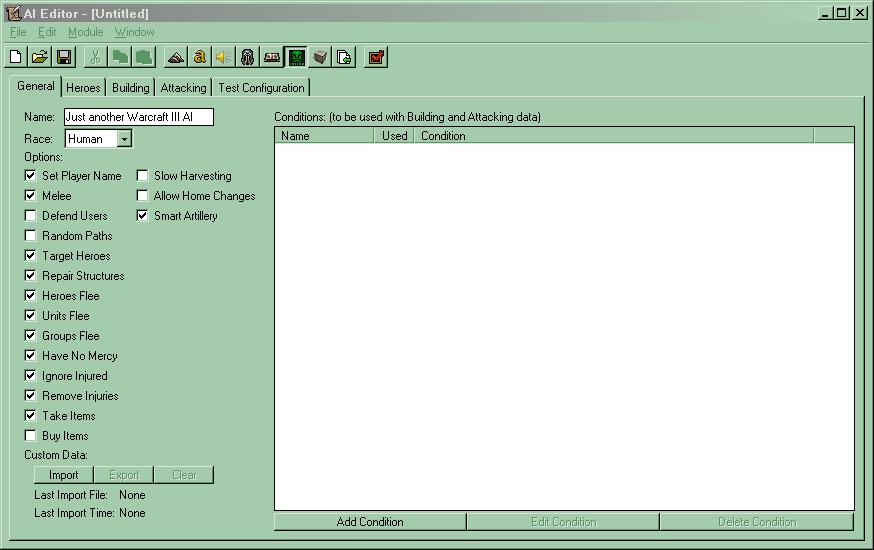Uncheck Remove Injuries option

pyautogui.click(x=31, y=396)
